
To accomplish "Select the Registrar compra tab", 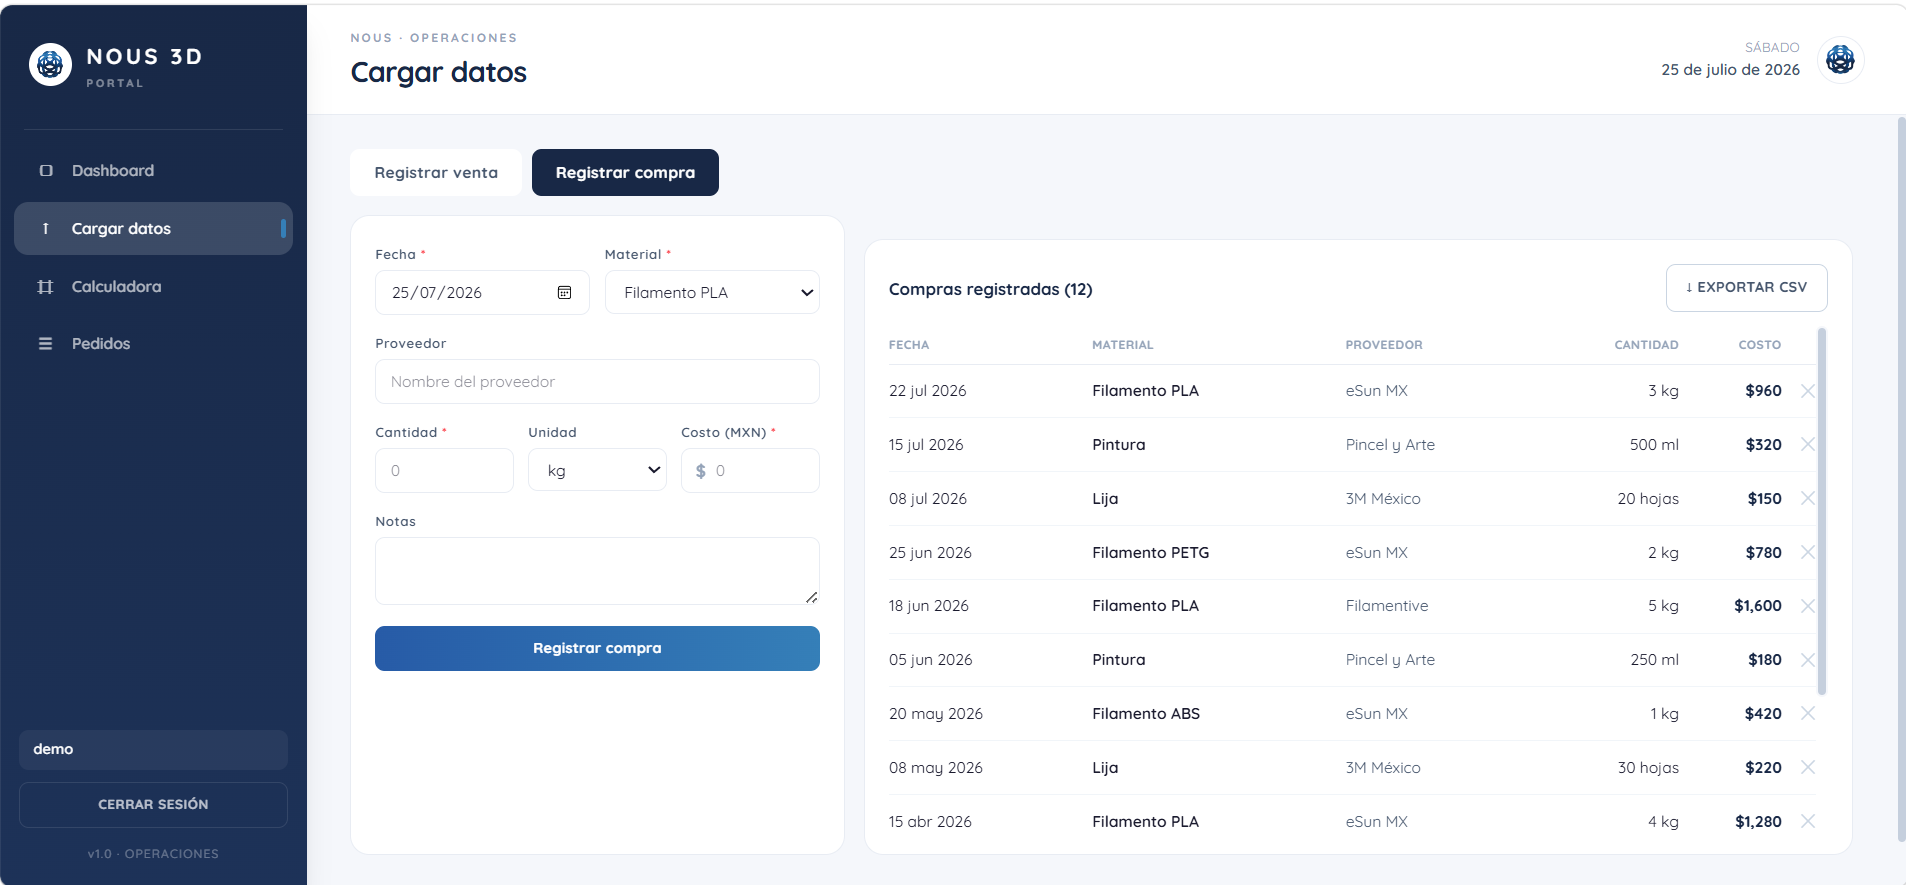I will 625,173.
